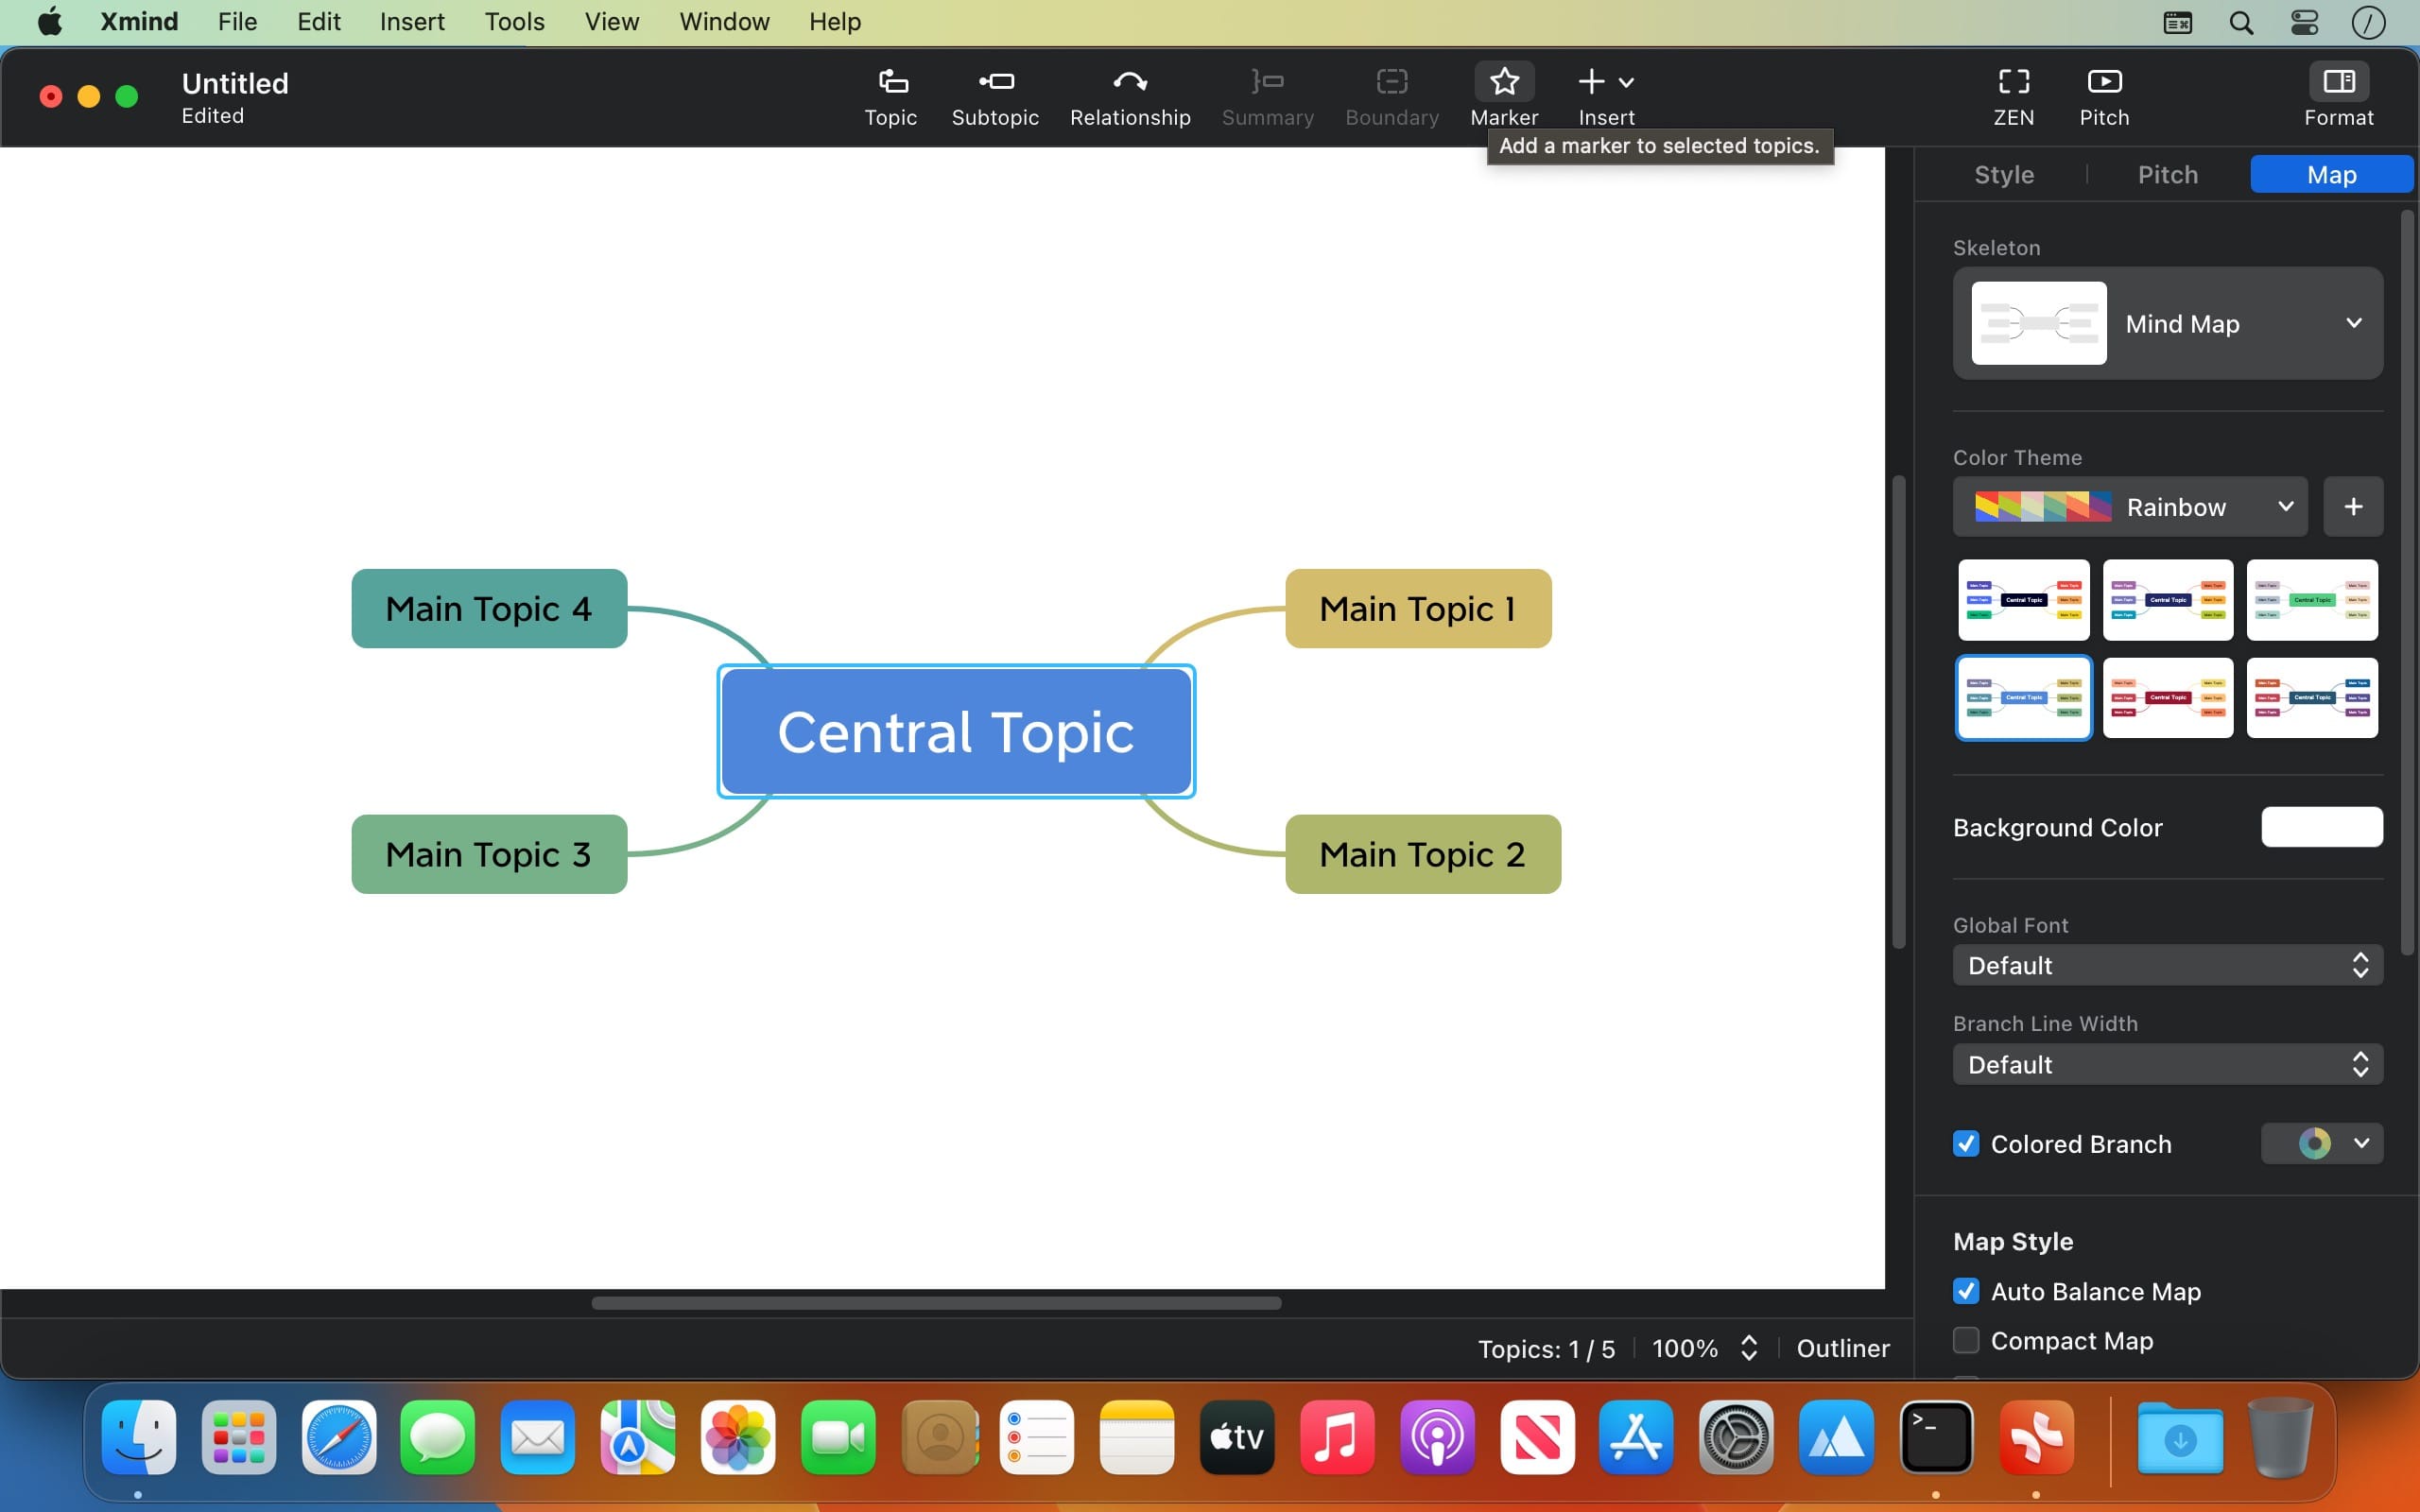Click the Background Color white swatch
Screen dimensions: 2420x1512
click(x=2321, y=827)
